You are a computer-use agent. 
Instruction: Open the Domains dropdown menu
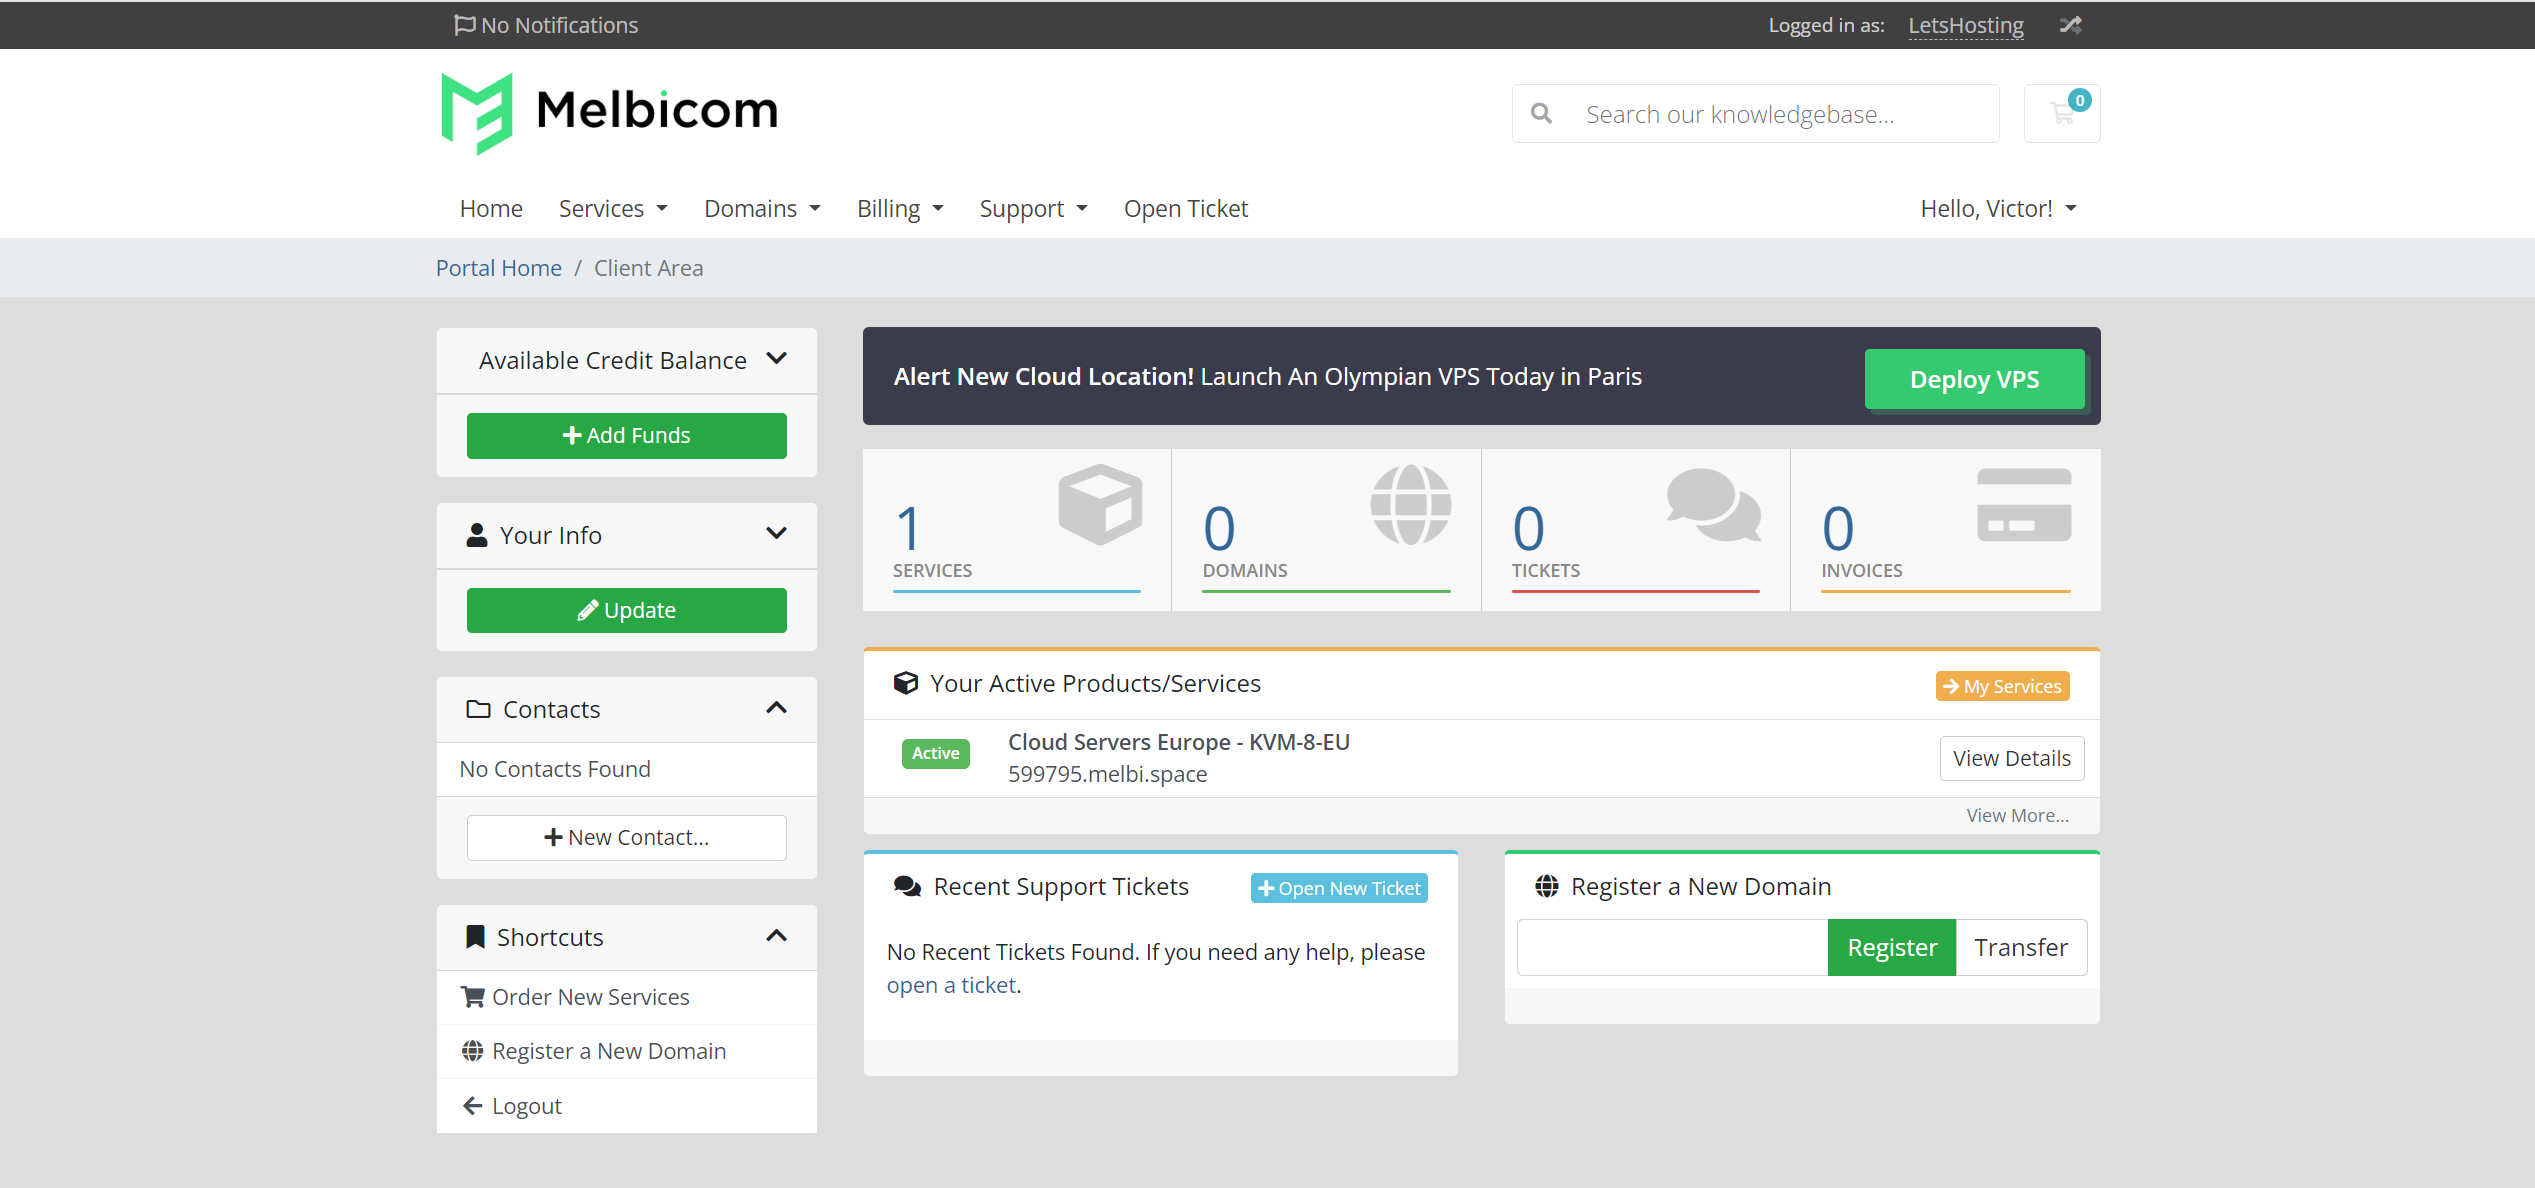762,208
